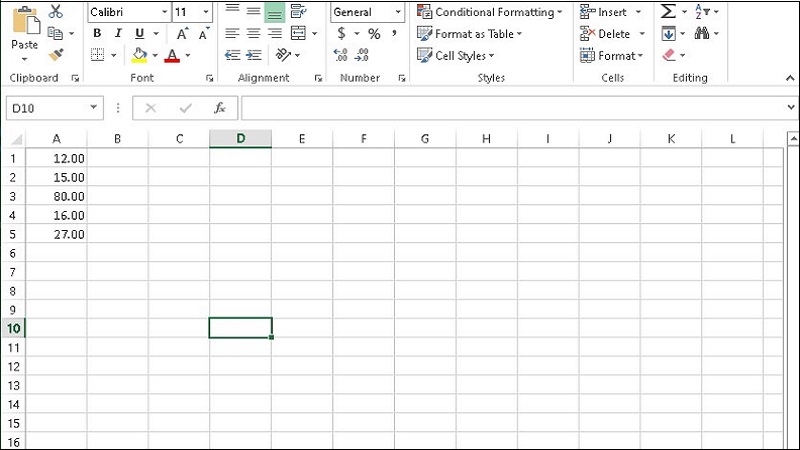Screen dimensions: 800x450
Task: Open Format cells menu
Action: pos(612,55)
